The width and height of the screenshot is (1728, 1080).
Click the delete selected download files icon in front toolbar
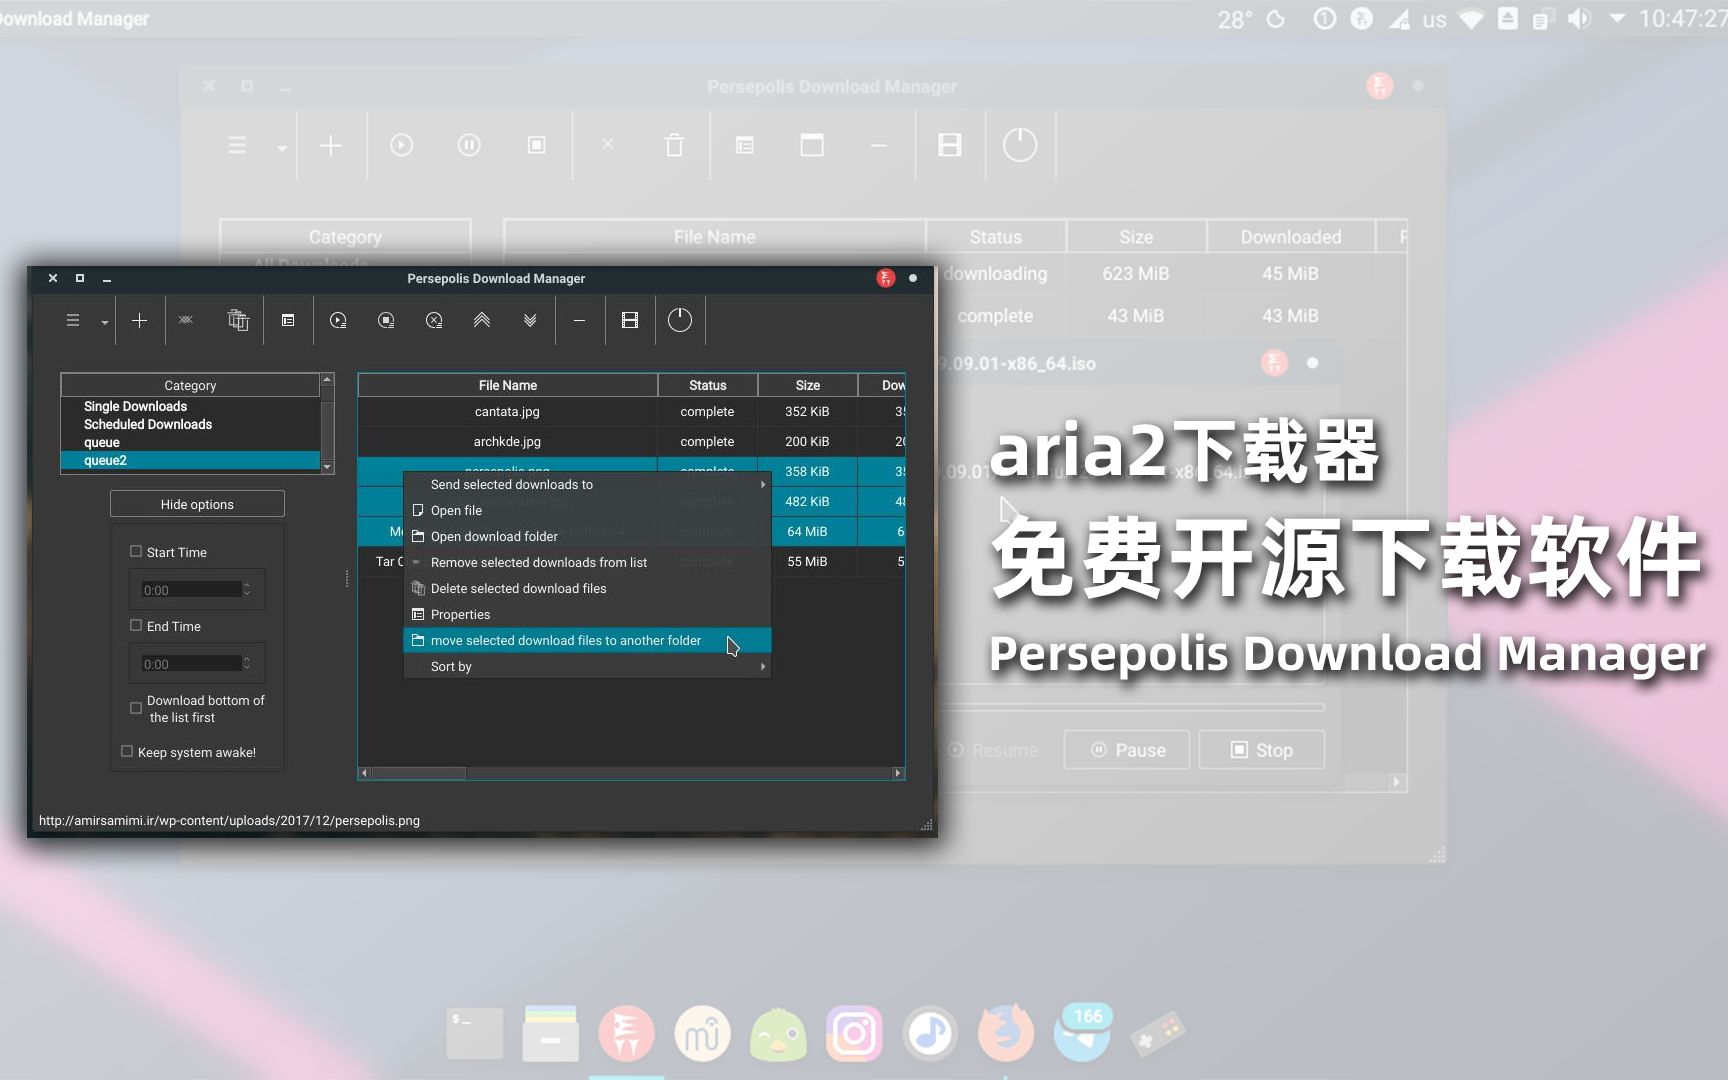238,320
